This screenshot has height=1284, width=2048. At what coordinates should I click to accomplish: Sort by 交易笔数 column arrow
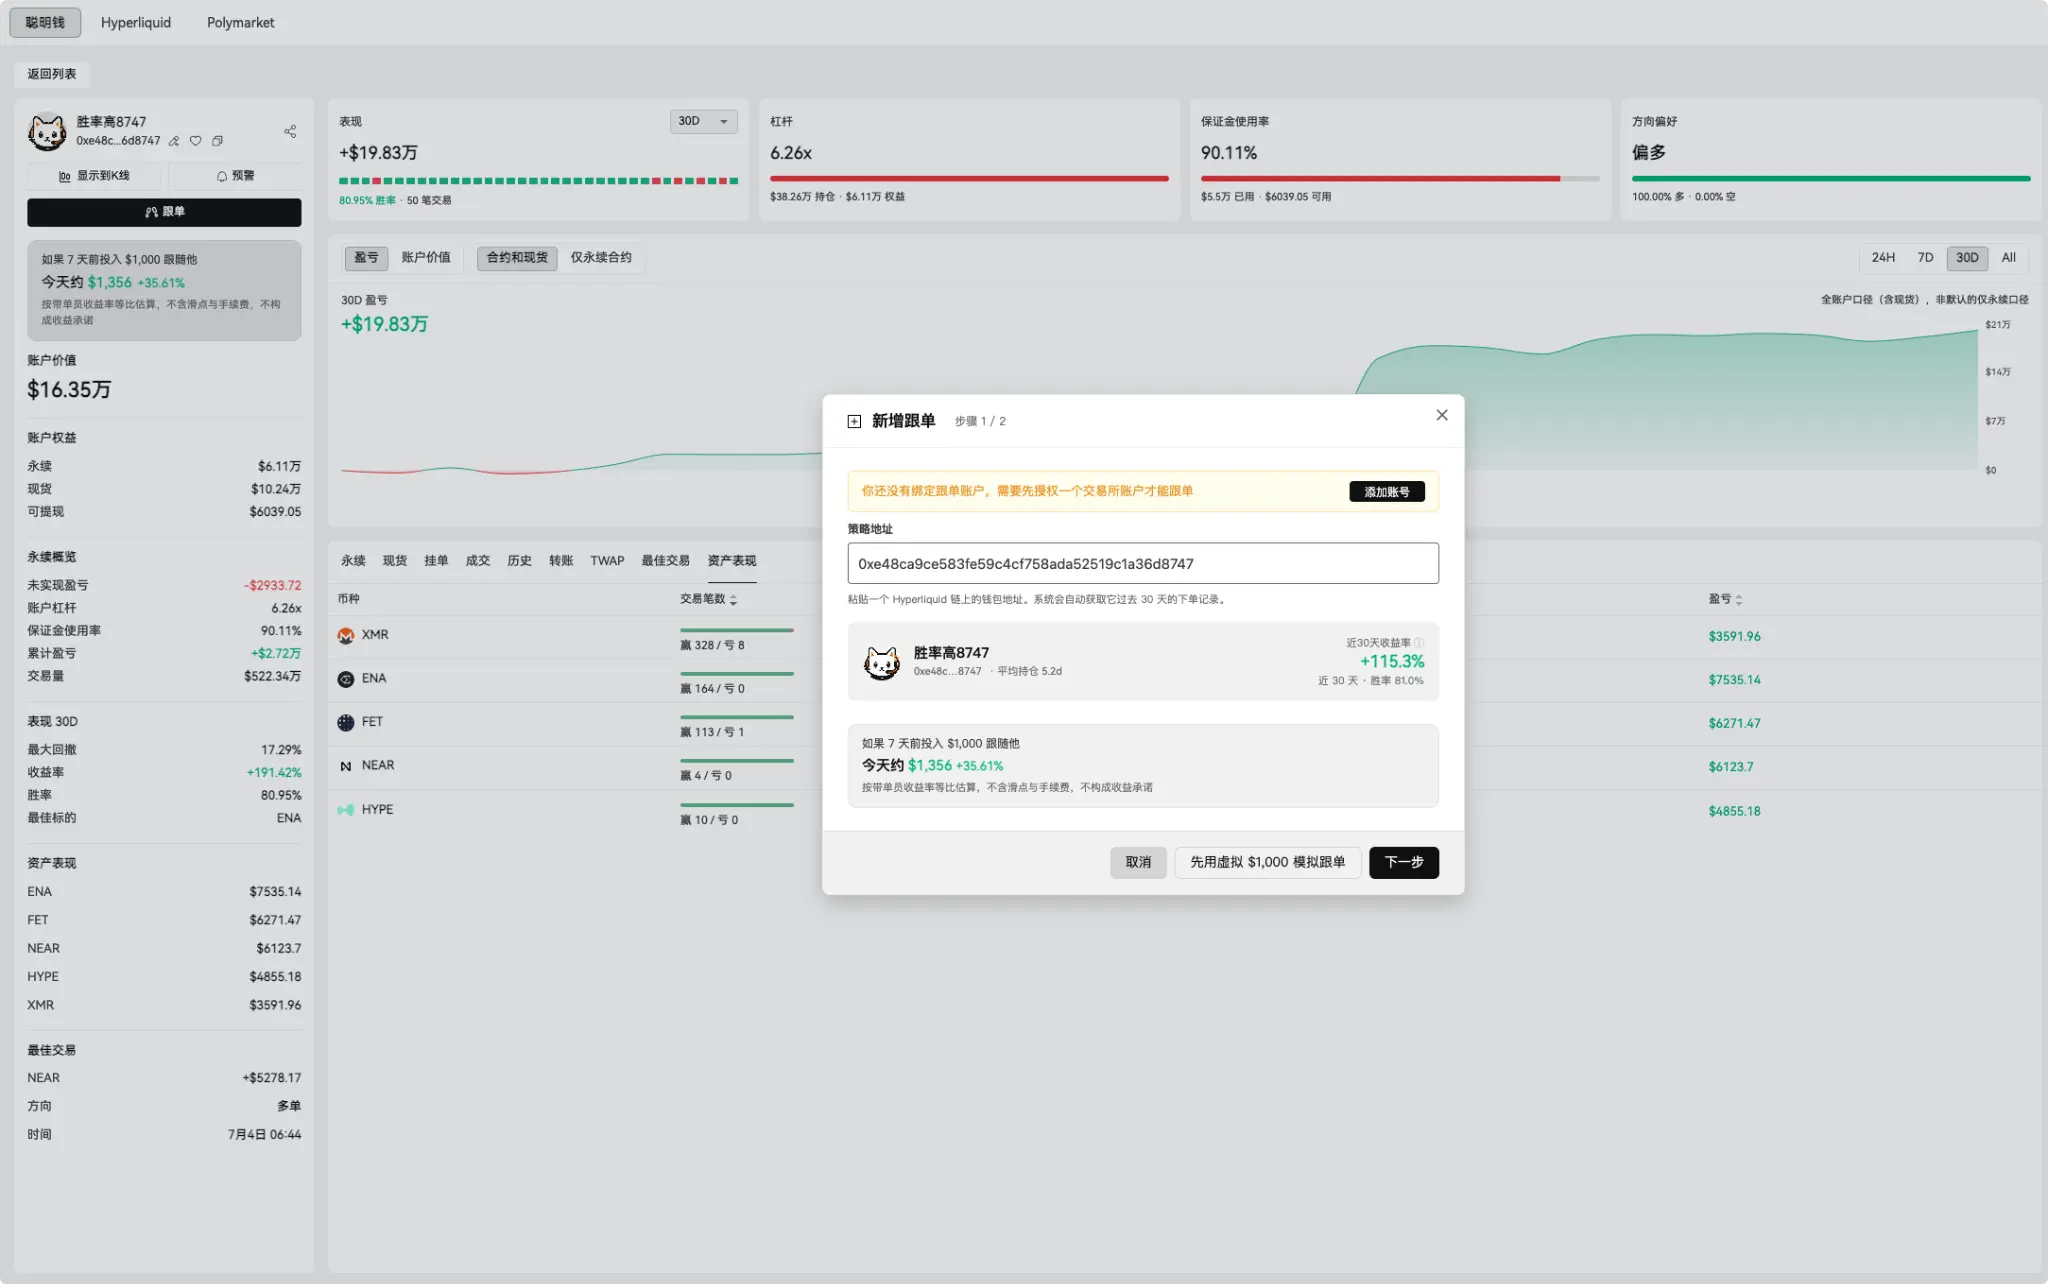[x=733, y=600]
